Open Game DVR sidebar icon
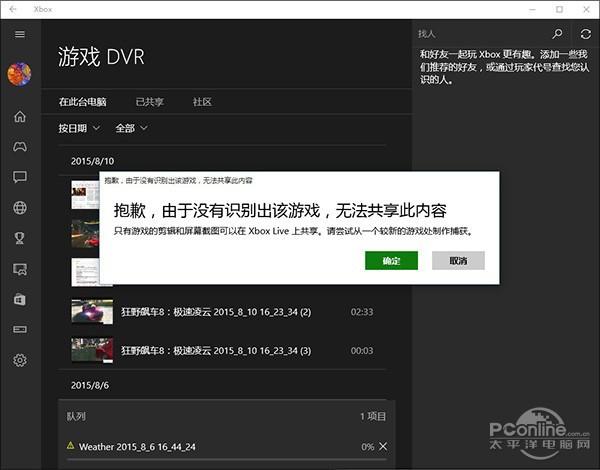The width and height of the screenshot is (600, 470). click(x=20, y=269)
